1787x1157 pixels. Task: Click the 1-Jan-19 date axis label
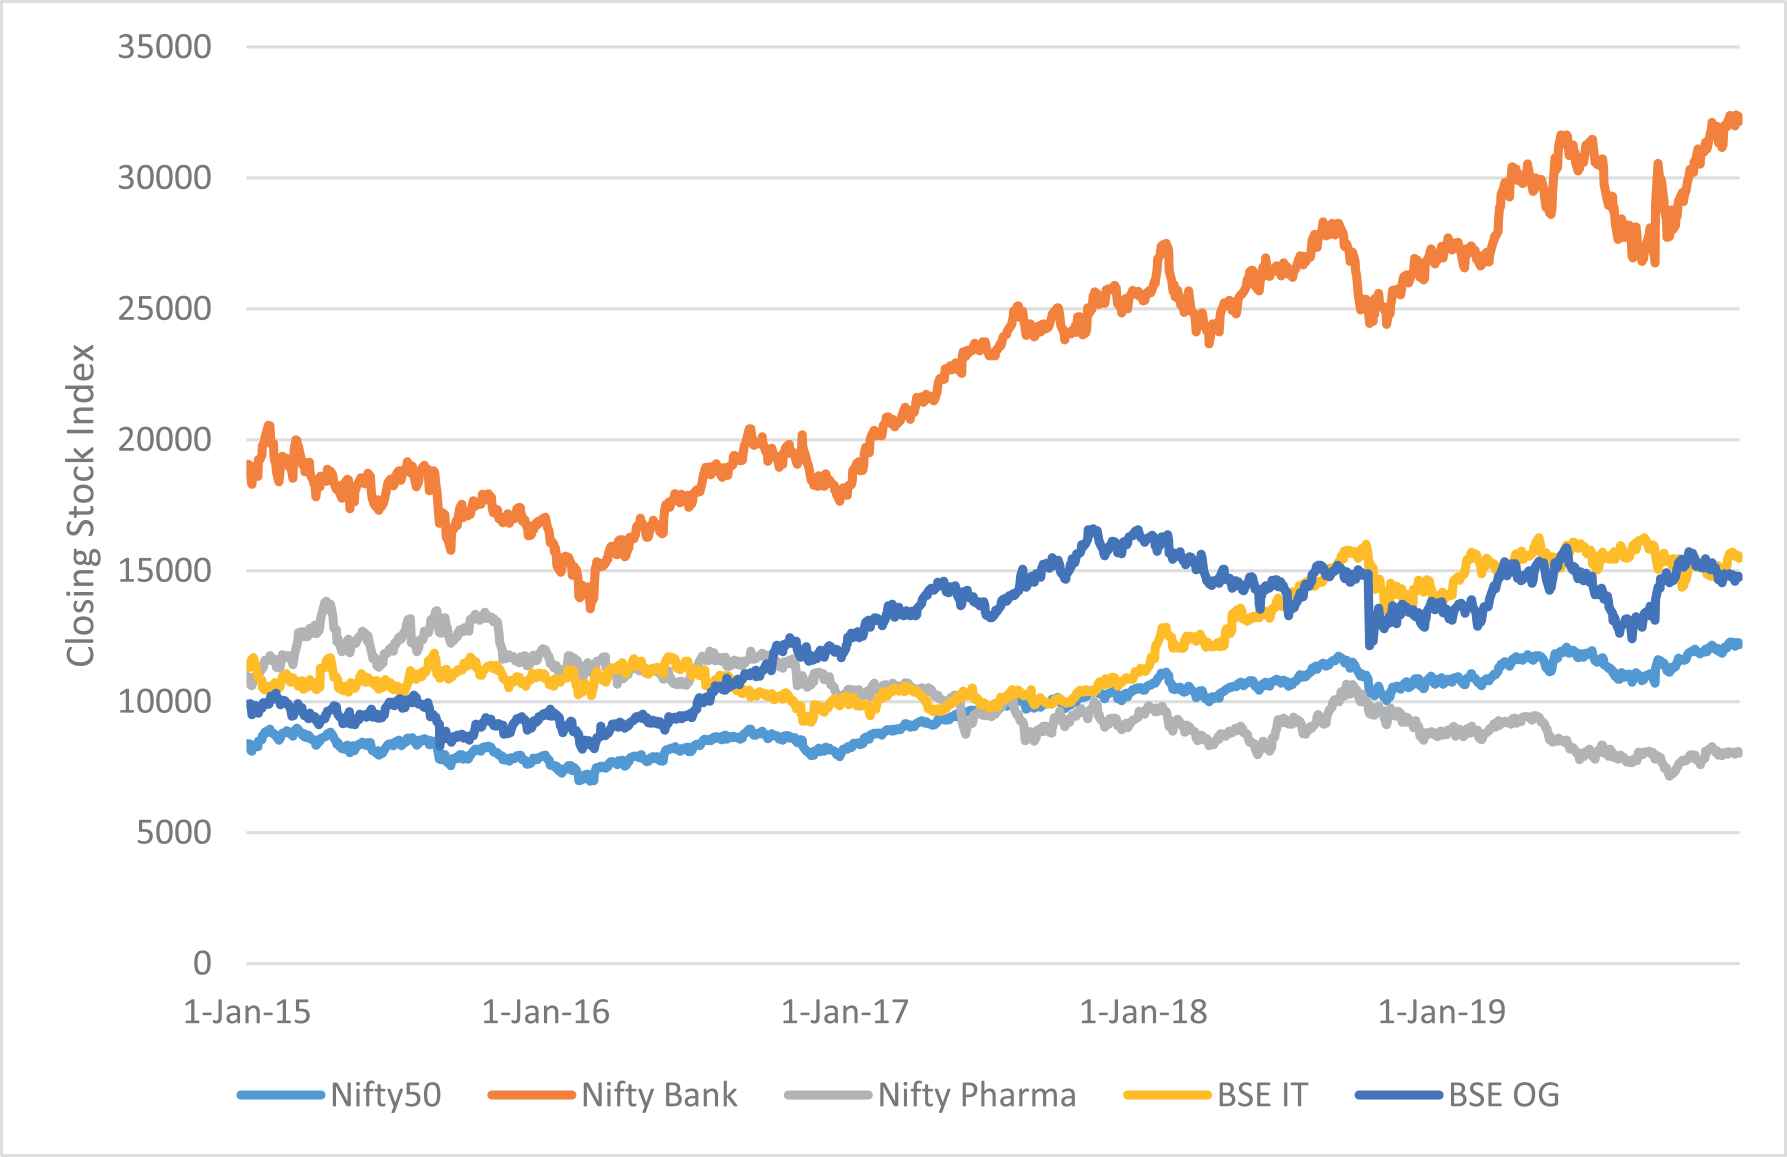click(x=1443, y=1012)
